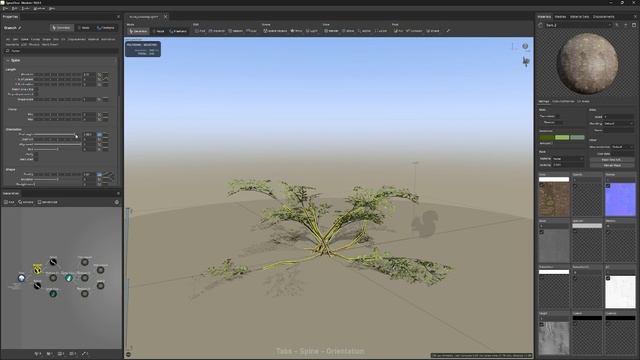
Task: Select Collection mode in Properties panel
Action: click(x=106, y=28)
